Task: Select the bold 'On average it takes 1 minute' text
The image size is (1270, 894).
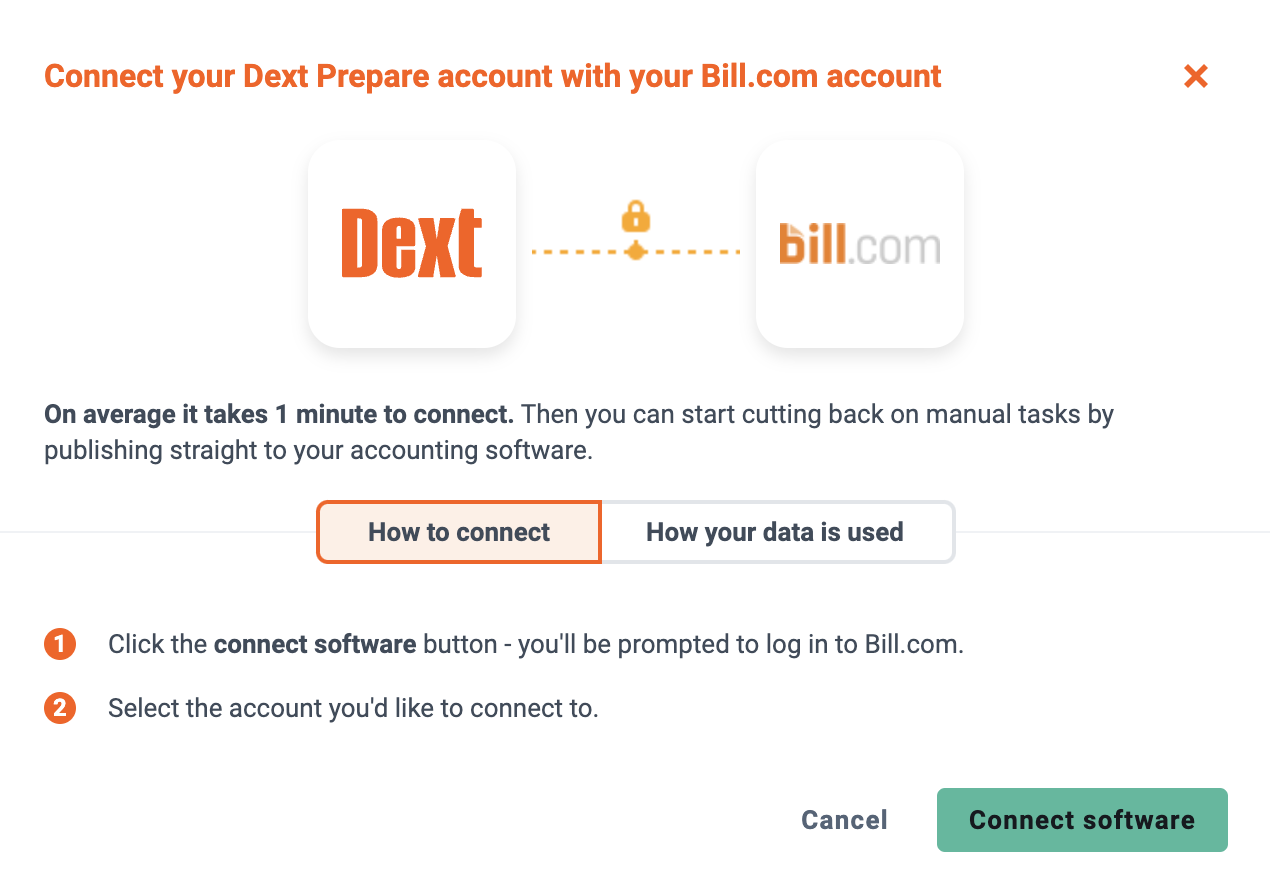Action: point(279,413)
